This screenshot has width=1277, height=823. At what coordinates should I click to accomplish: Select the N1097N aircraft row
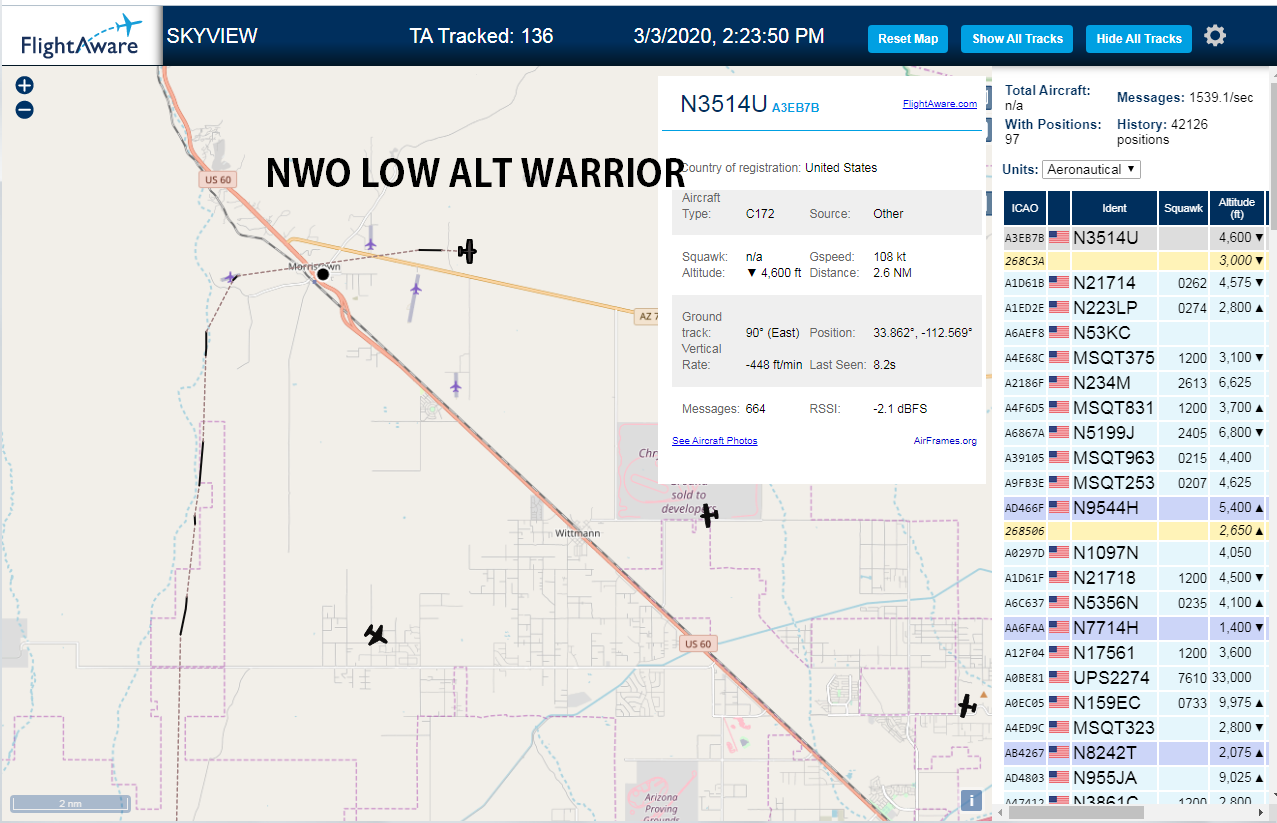(x=1135, y=553)
